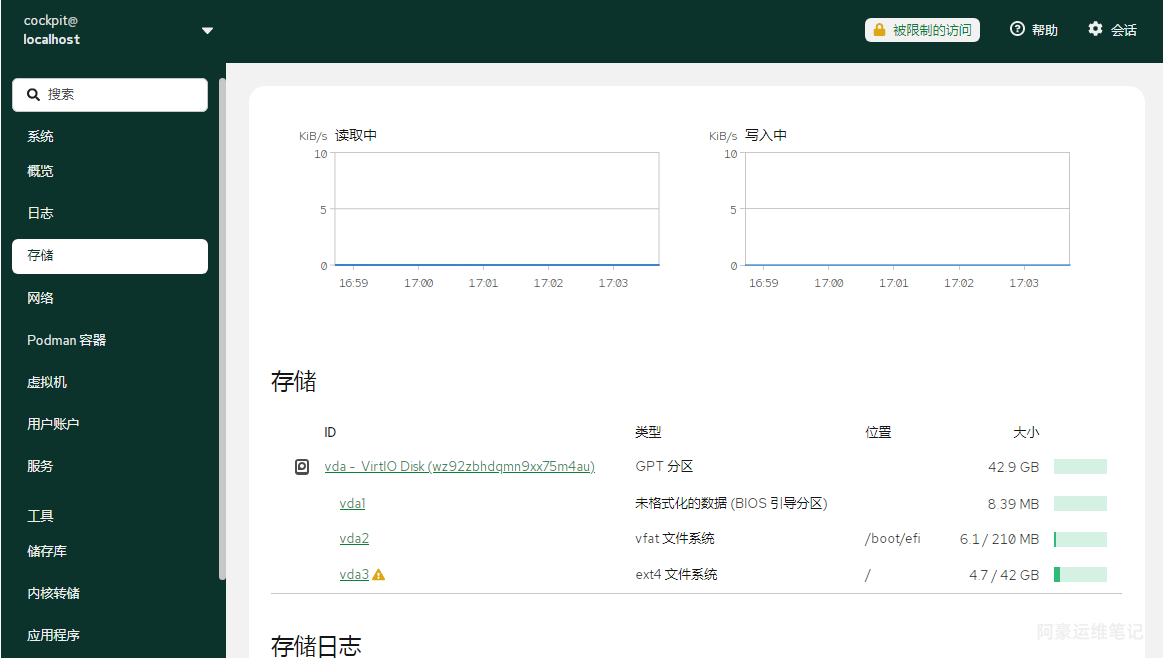Image resolution: width=1163 pixels, height=658 pixels.
Task: Click the vda3 usage bar
Action: click(1080, 575)
